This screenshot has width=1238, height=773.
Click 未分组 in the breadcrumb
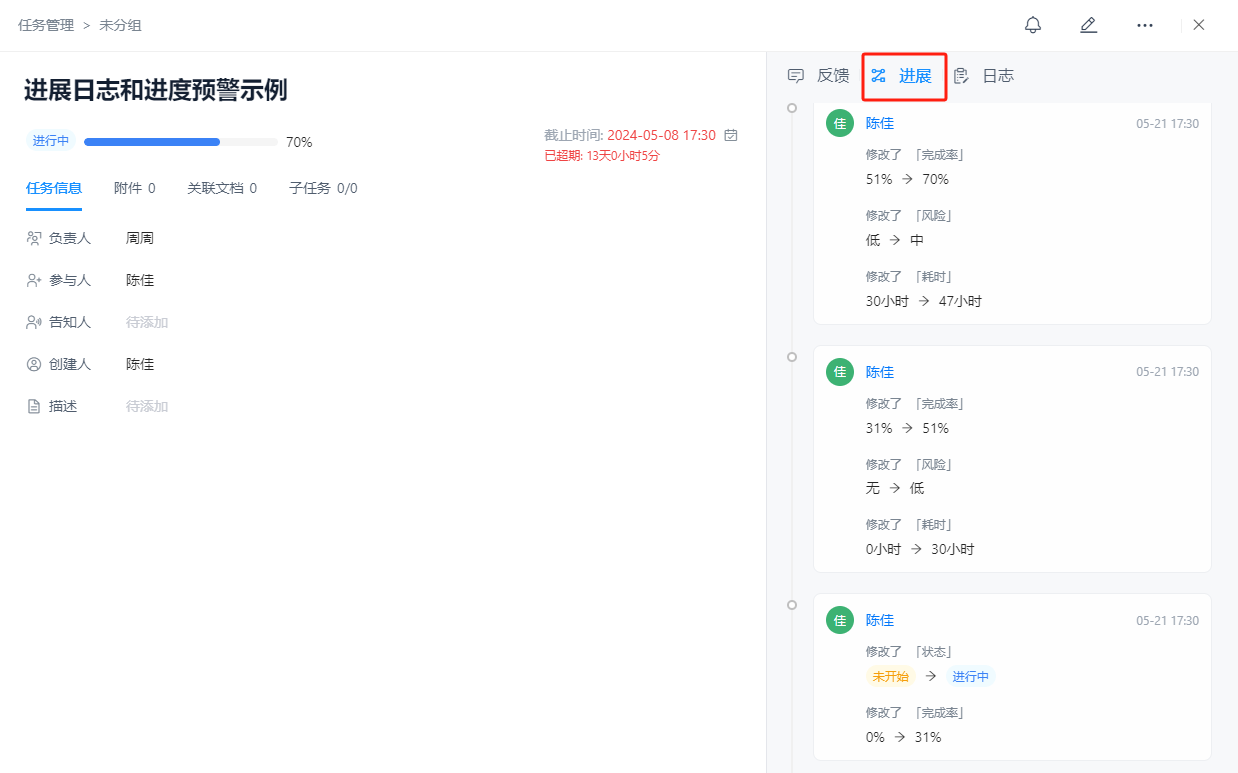(120, 25)
